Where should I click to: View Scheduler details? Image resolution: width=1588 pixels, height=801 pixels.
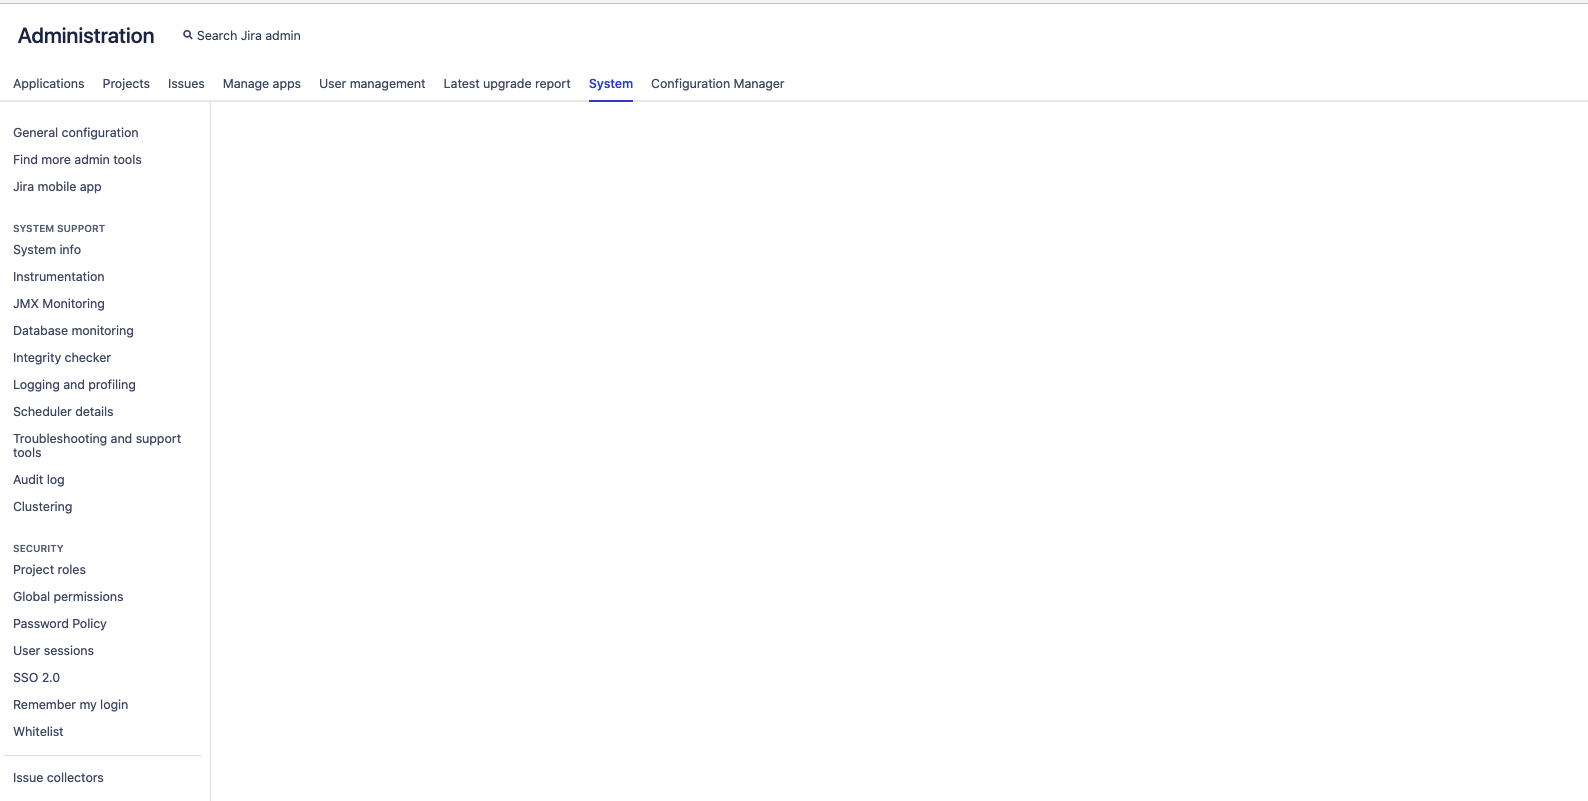coord(63,412)
